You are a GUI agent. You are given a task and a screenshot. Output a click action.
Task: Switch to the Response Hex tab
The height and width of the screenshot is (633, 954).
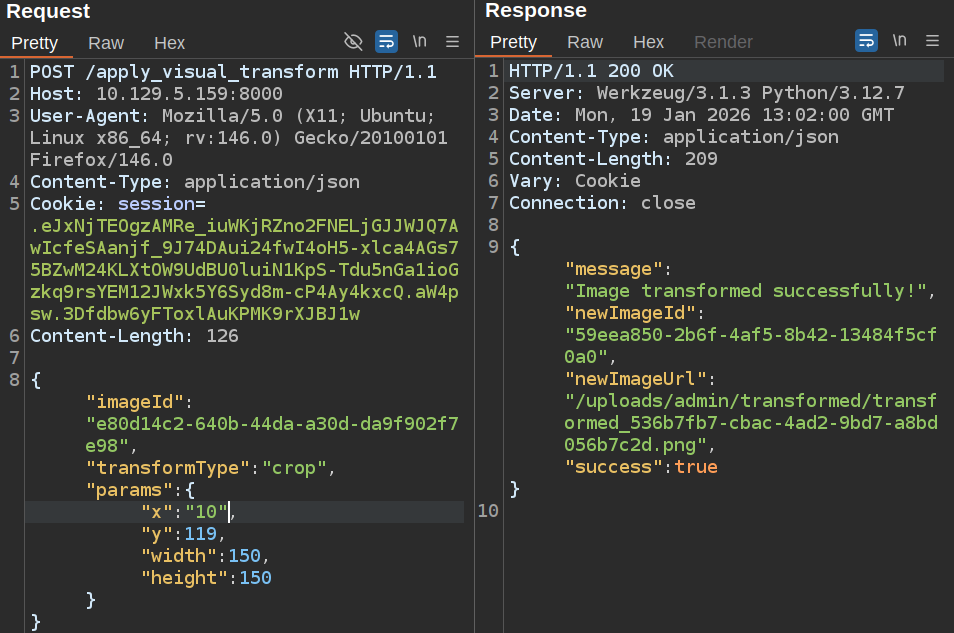(648, 42)
